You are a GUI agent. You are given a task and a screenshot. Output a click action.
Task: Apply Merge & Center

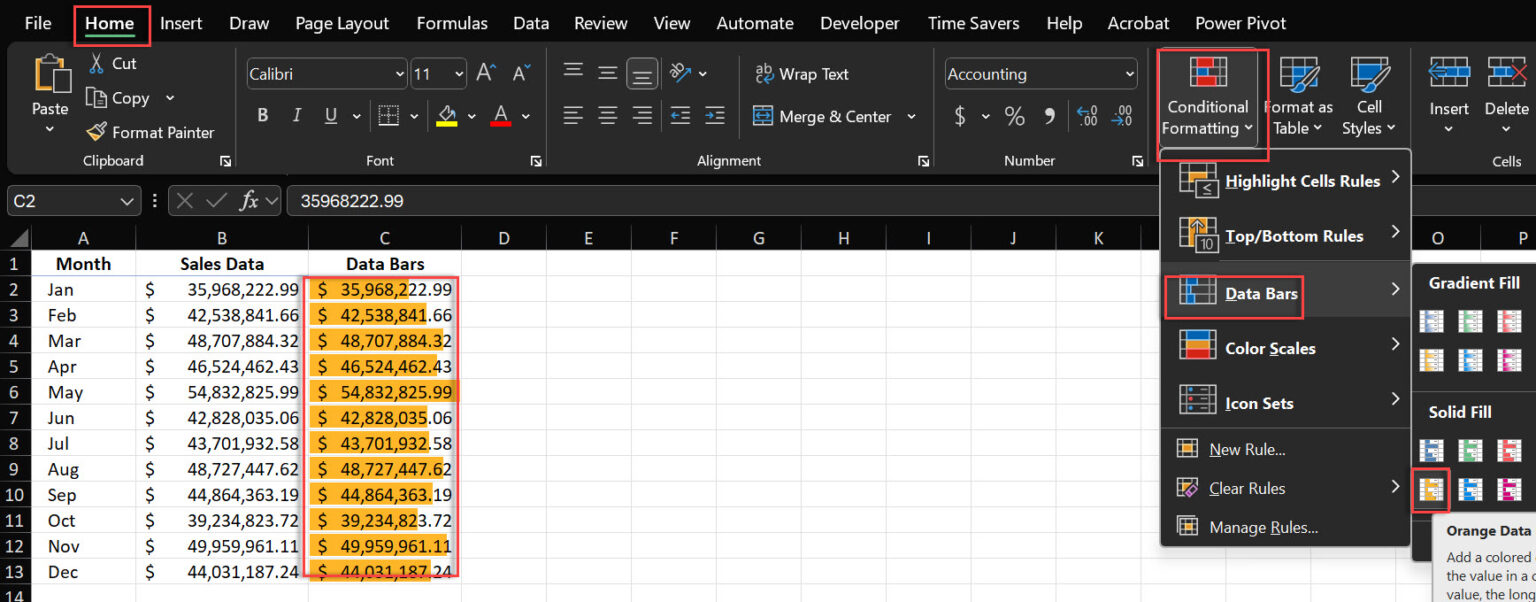click(823, 116)
